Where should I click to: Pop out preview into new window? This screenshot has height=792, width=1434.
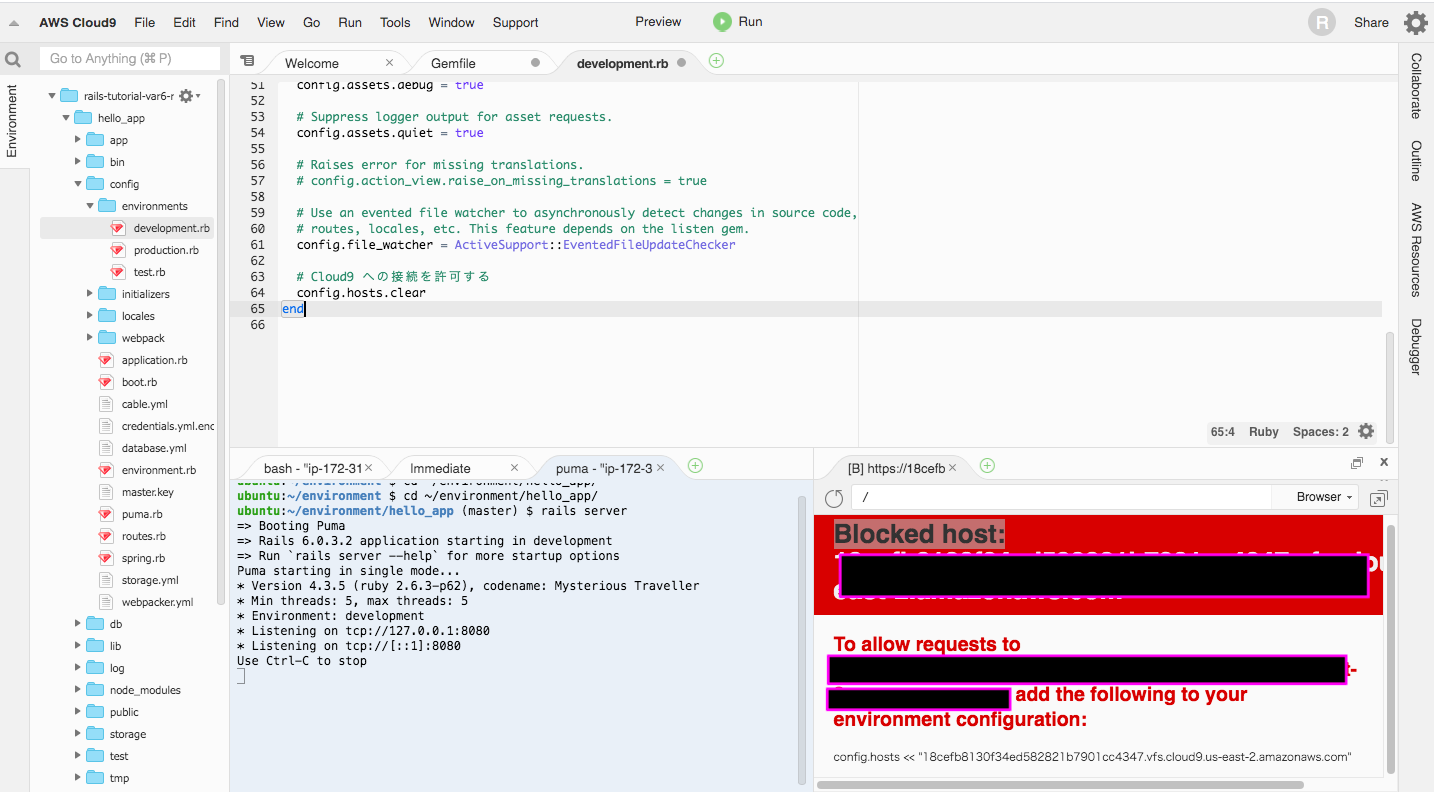[x=1378, y=498]
